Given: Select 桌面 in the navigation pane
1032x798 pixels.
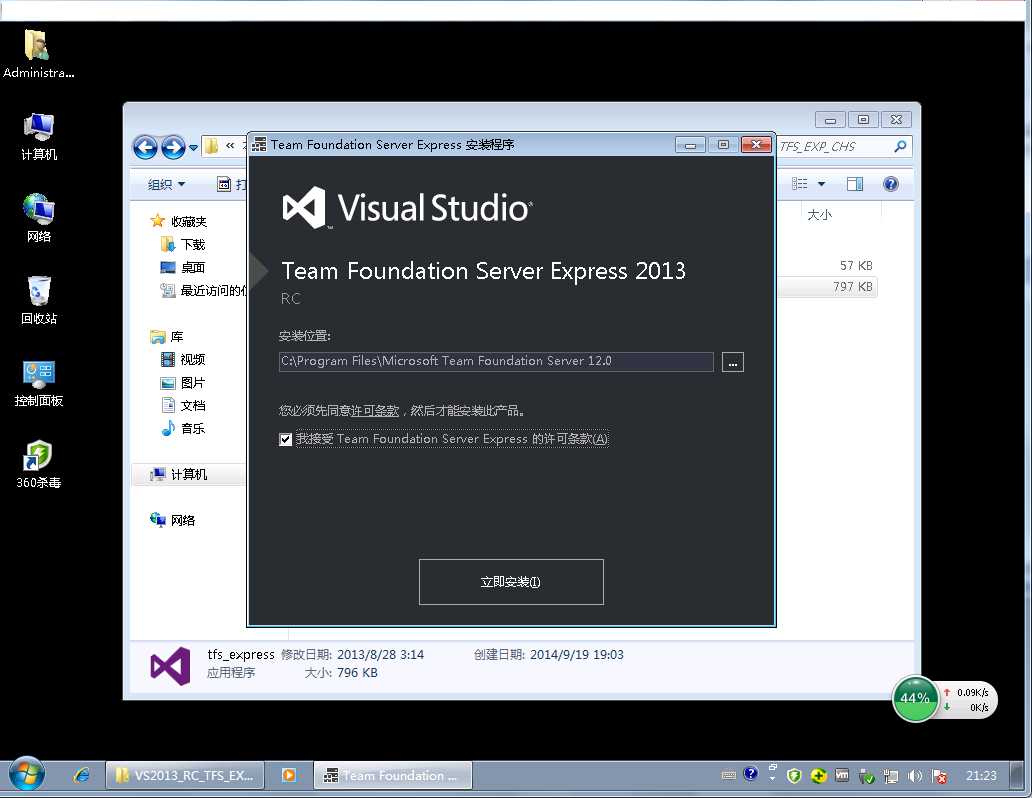Looking at the screenshot, I should pyautogui.click(x=184, y=267).
